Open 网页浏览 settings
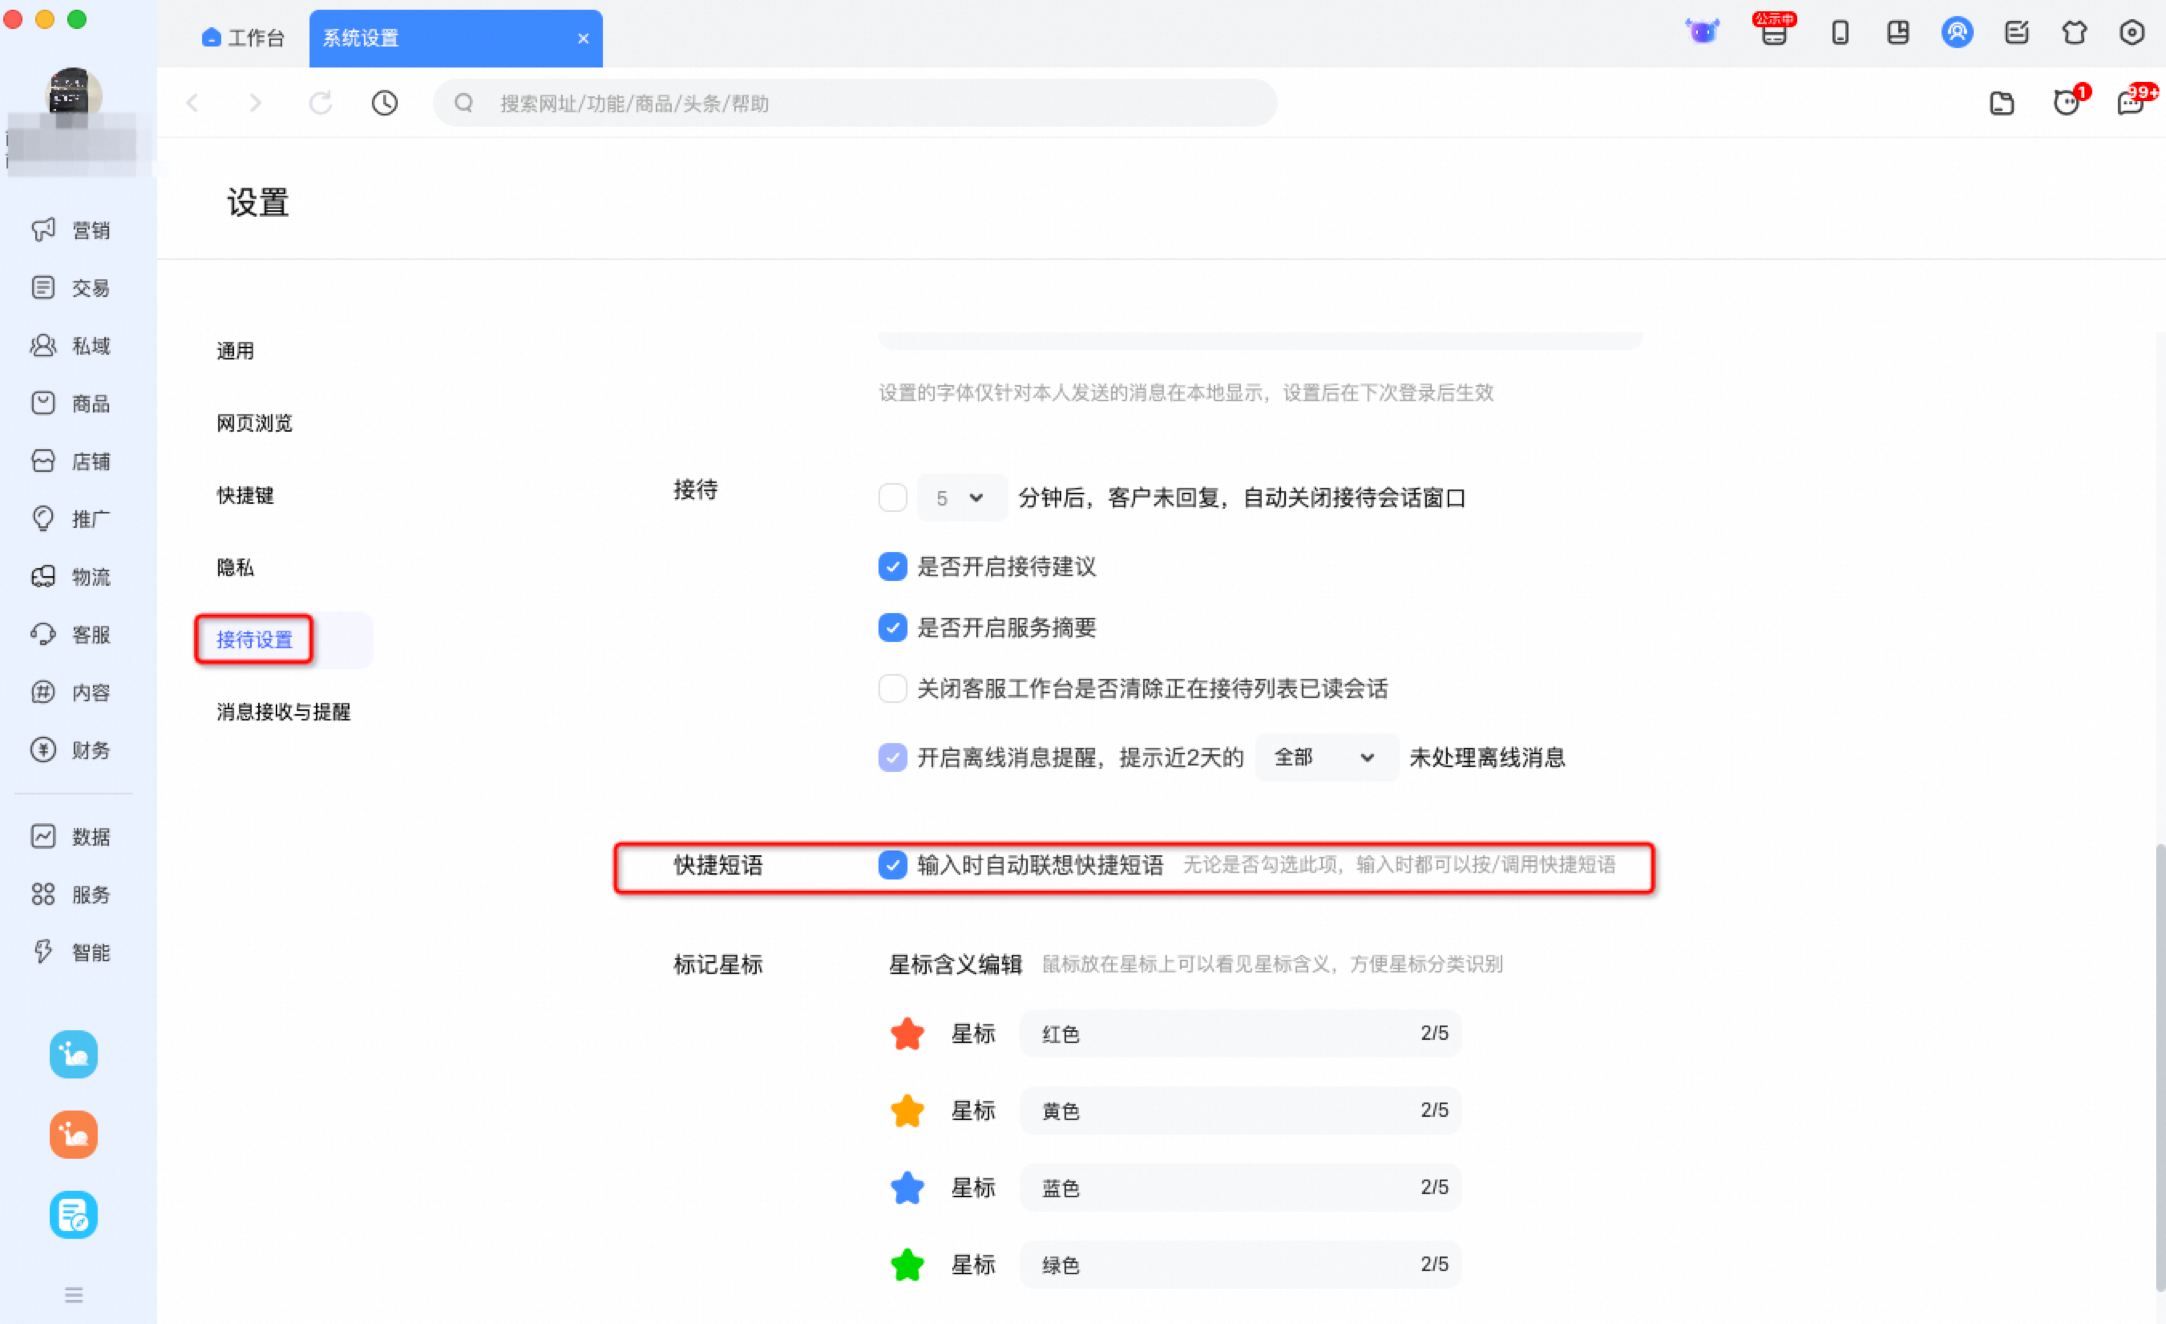The height and width of the screenshot is (1324, 2166). pos(254,423)
